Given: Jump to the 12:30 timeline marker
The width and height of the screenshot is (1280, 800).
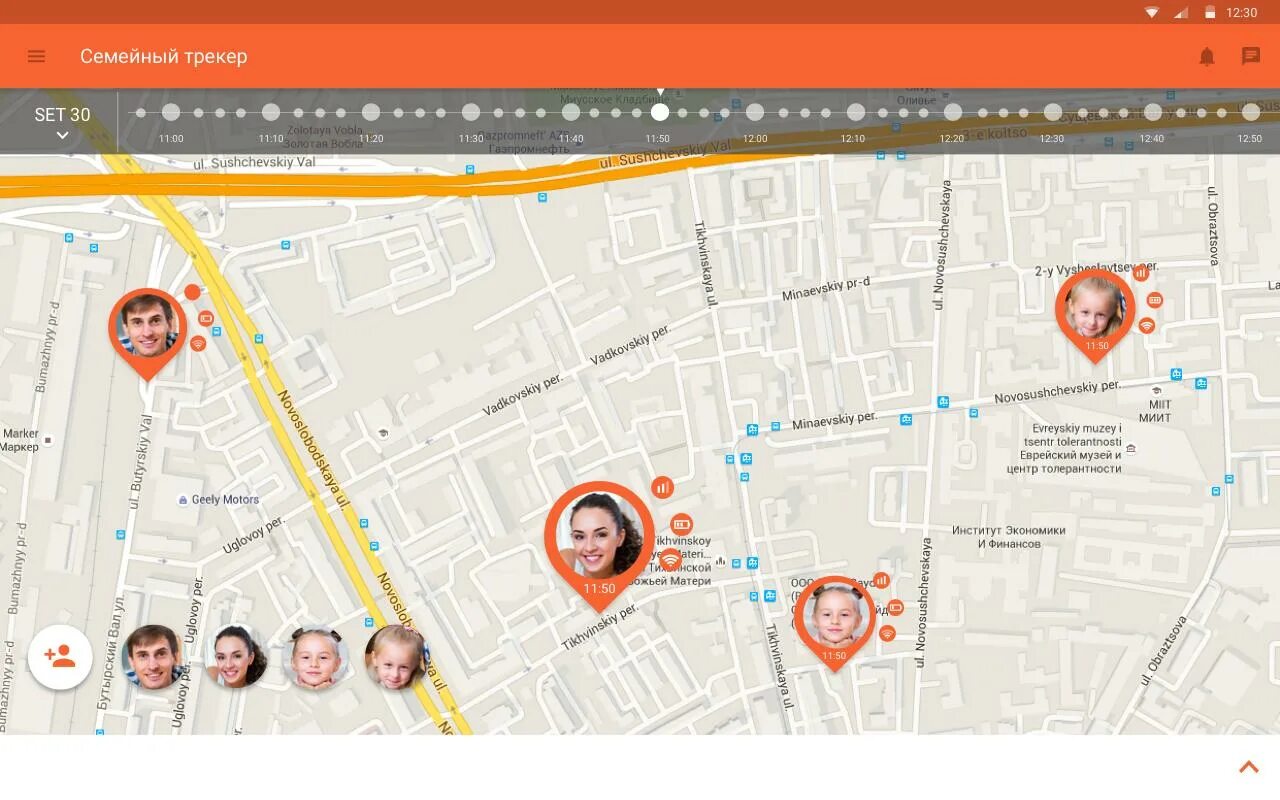Looking at the screenshot, I should [1053, 112].
